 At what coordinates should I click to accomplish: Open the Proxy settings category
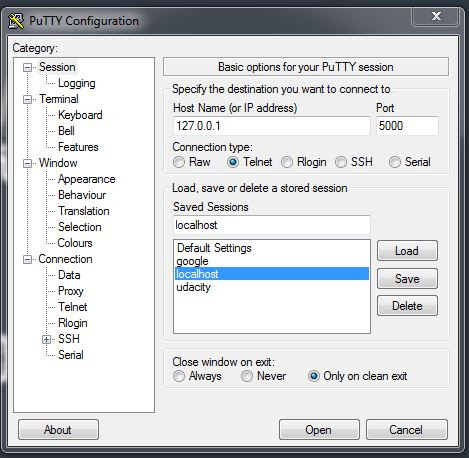point(71,291)
